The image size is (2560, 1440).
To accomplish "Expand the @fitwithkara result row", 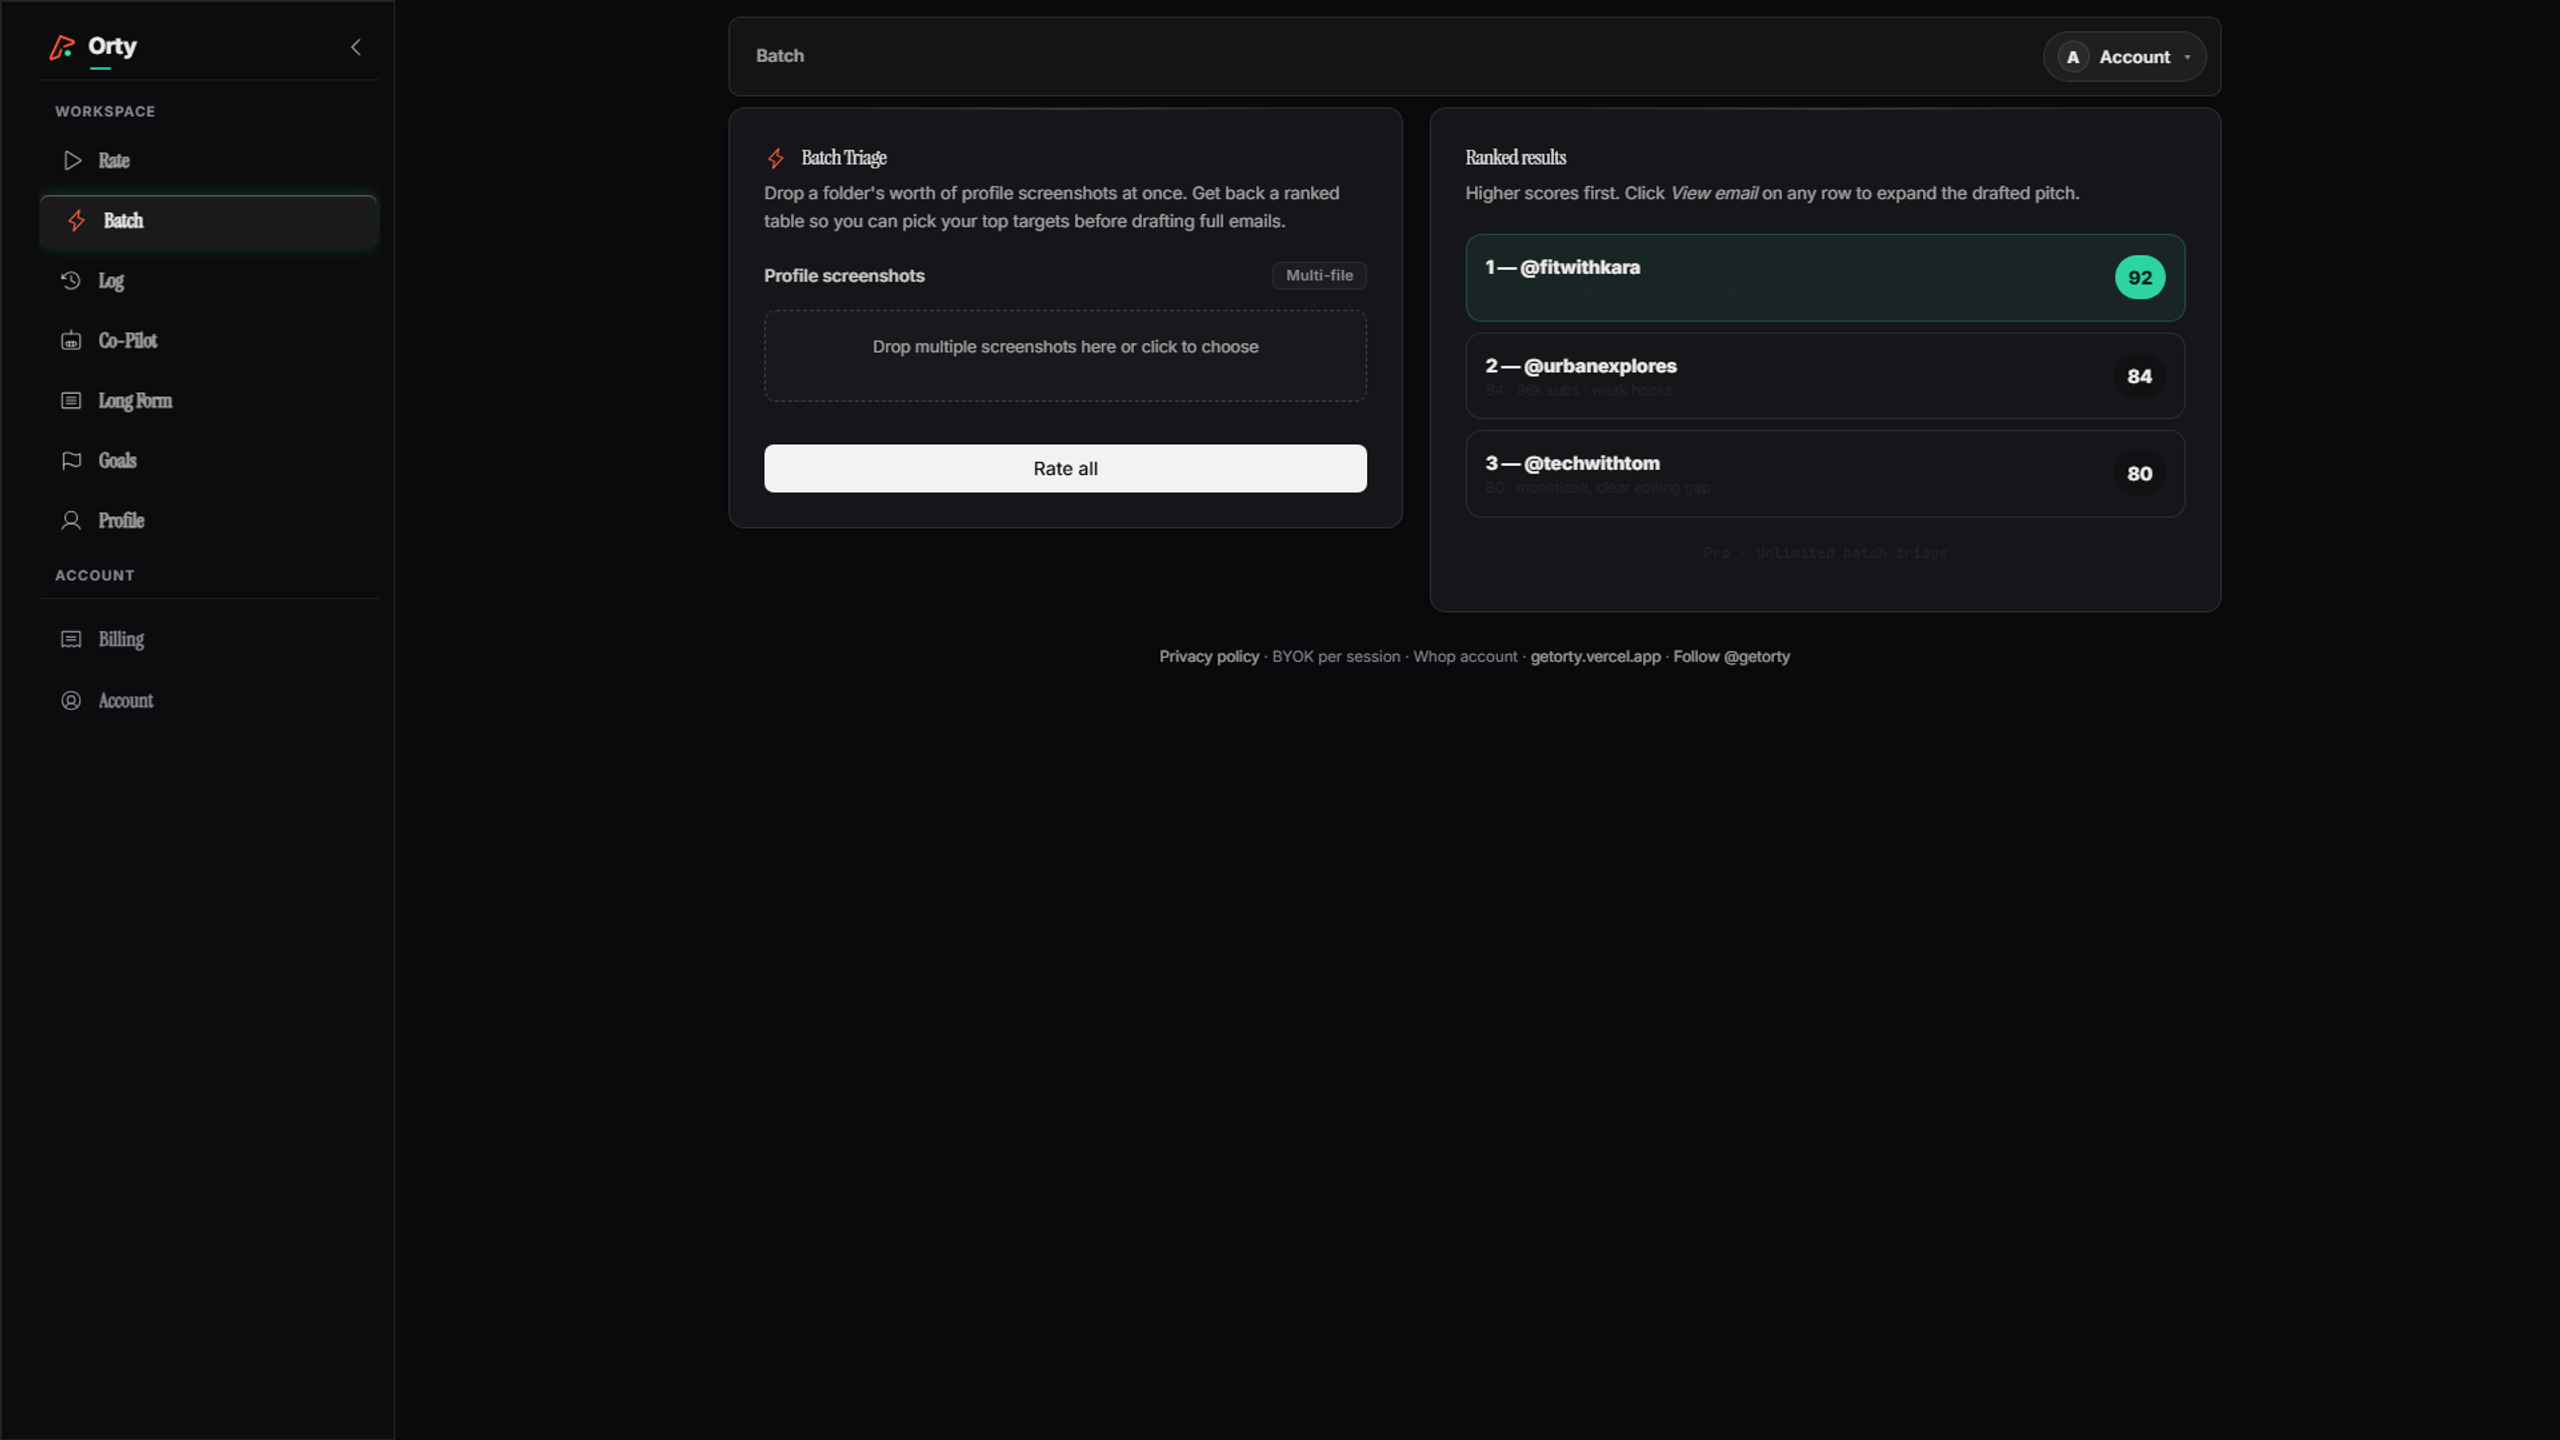I will tap(1825, 278).
